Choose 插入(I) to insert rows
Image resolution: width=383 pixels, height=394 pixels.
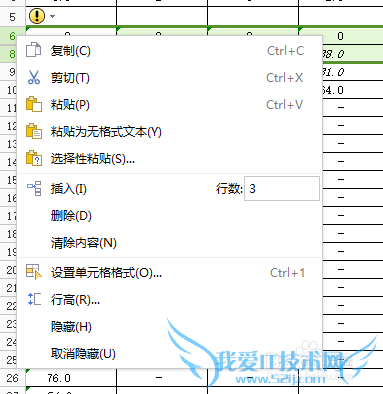pos(69,189)
